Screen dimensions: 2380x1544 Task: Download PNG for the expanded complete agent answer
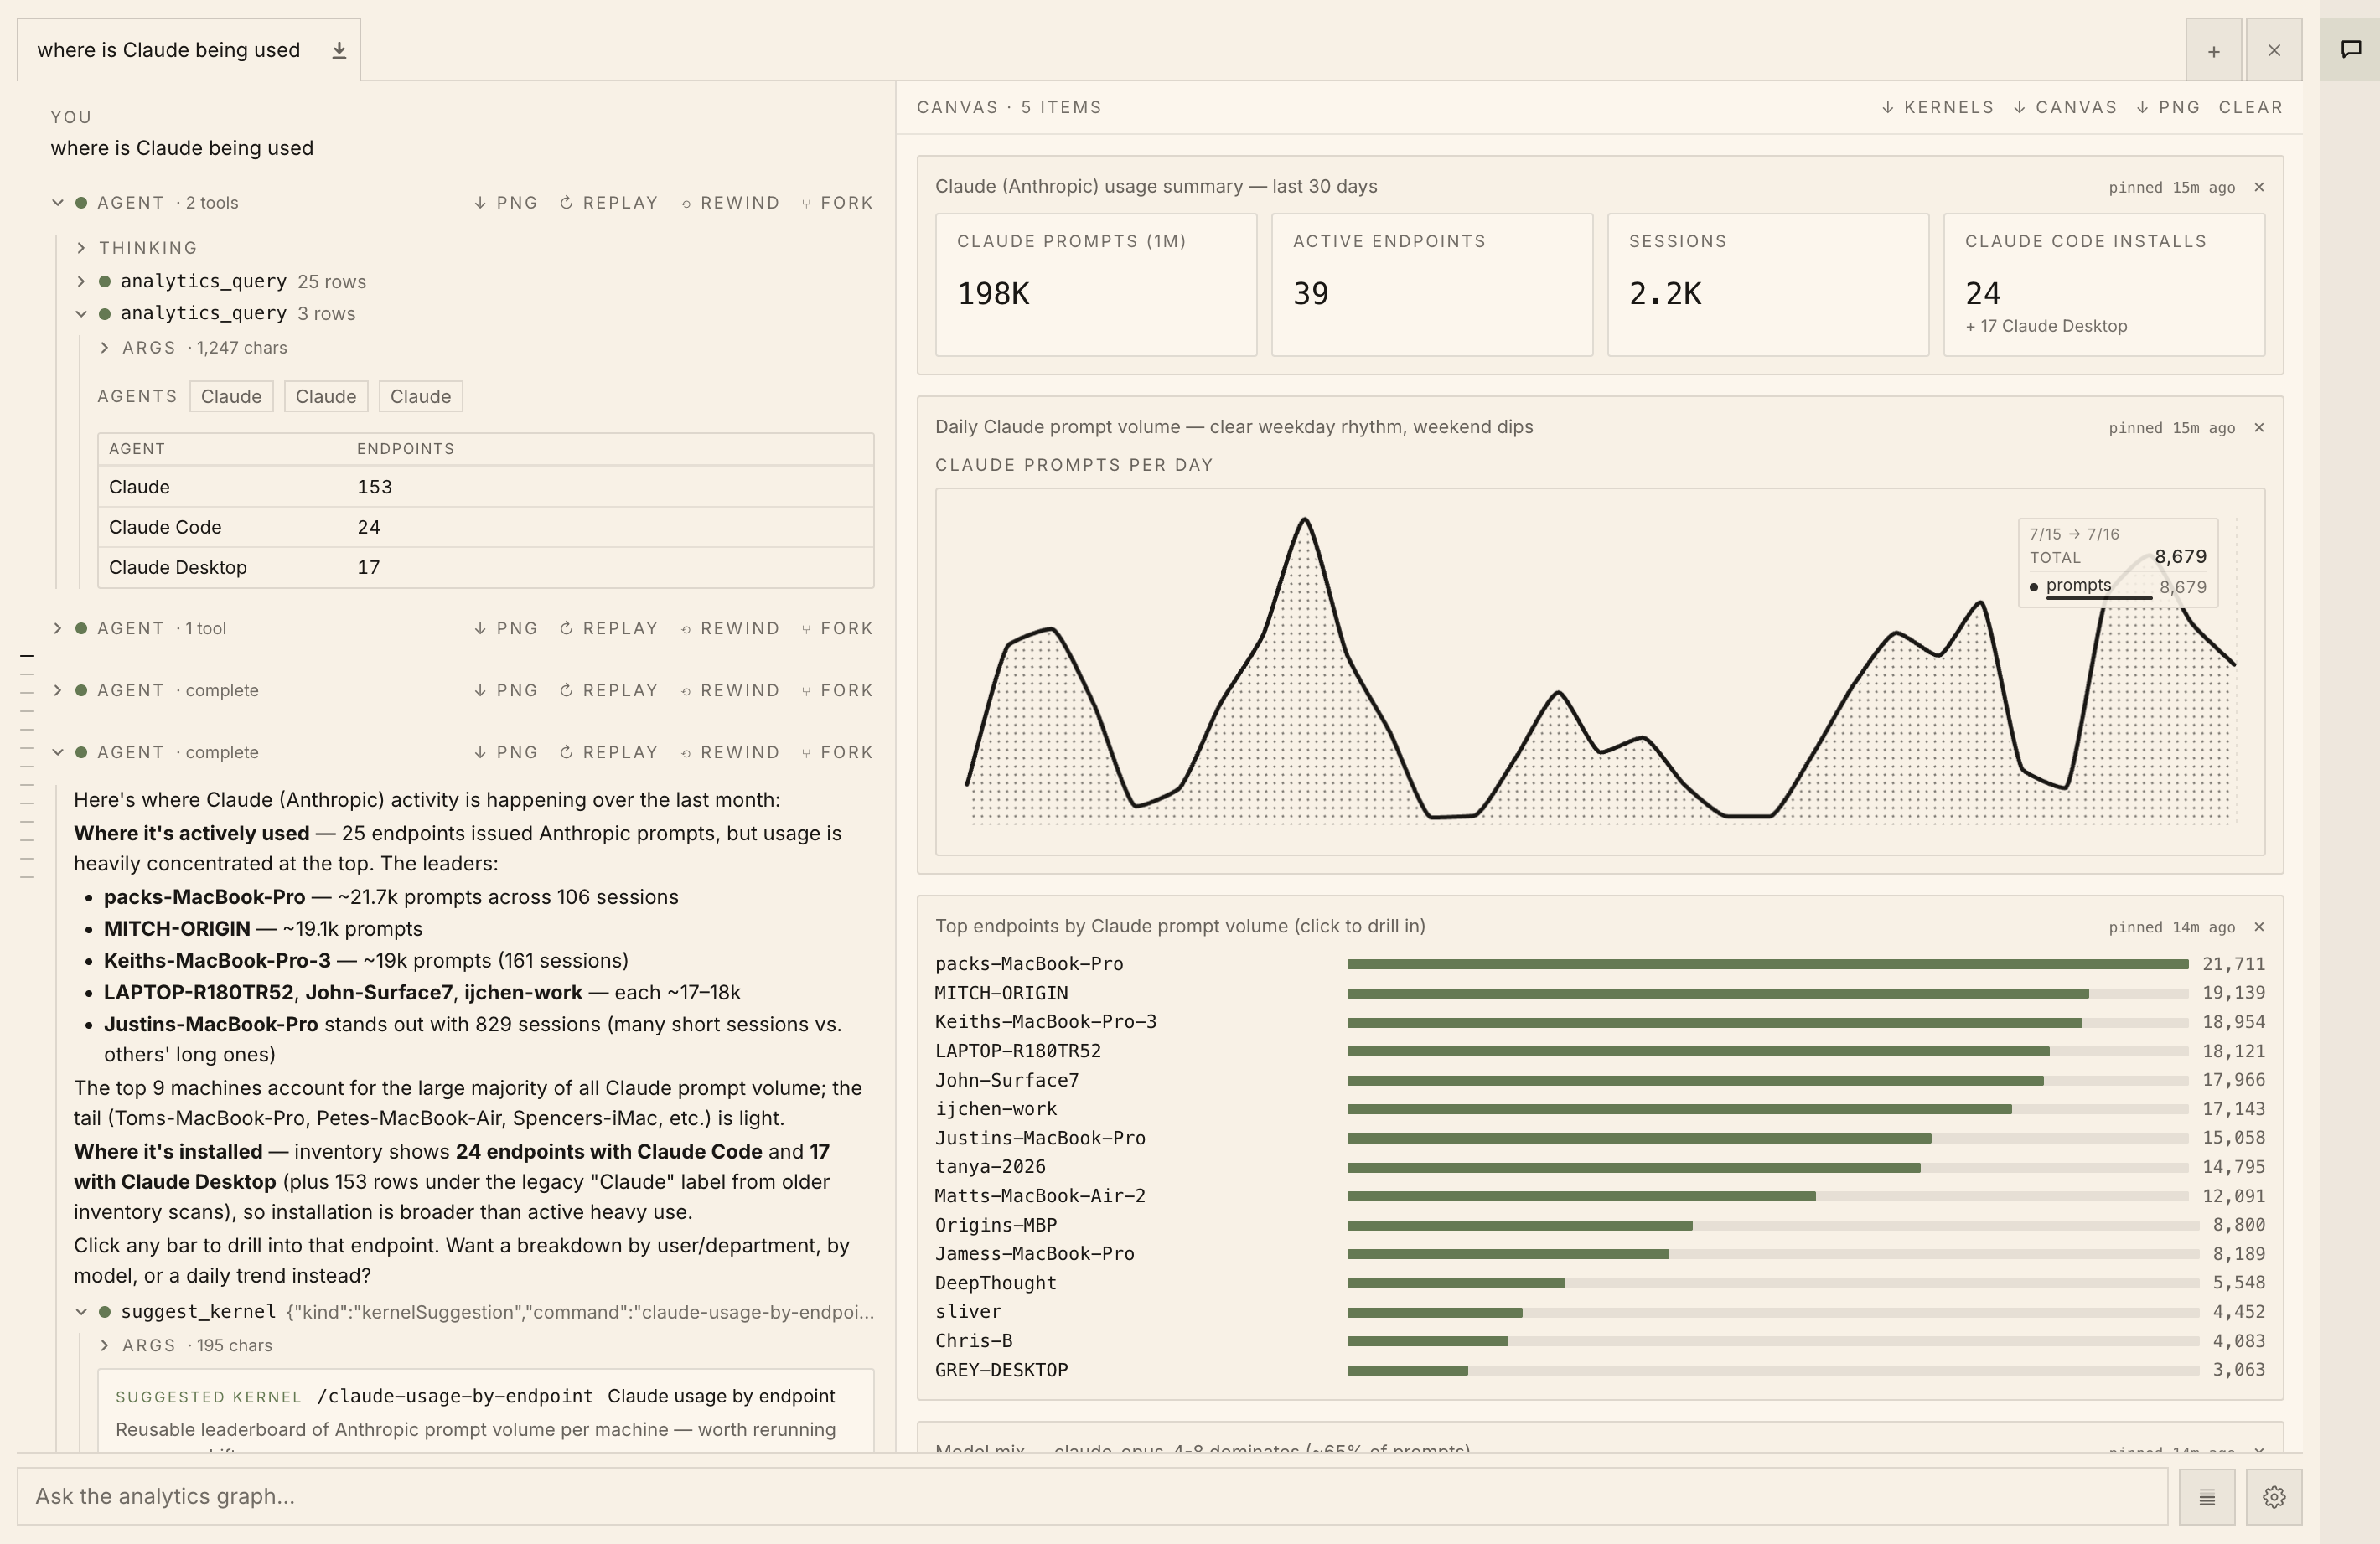tap(506, 752)
